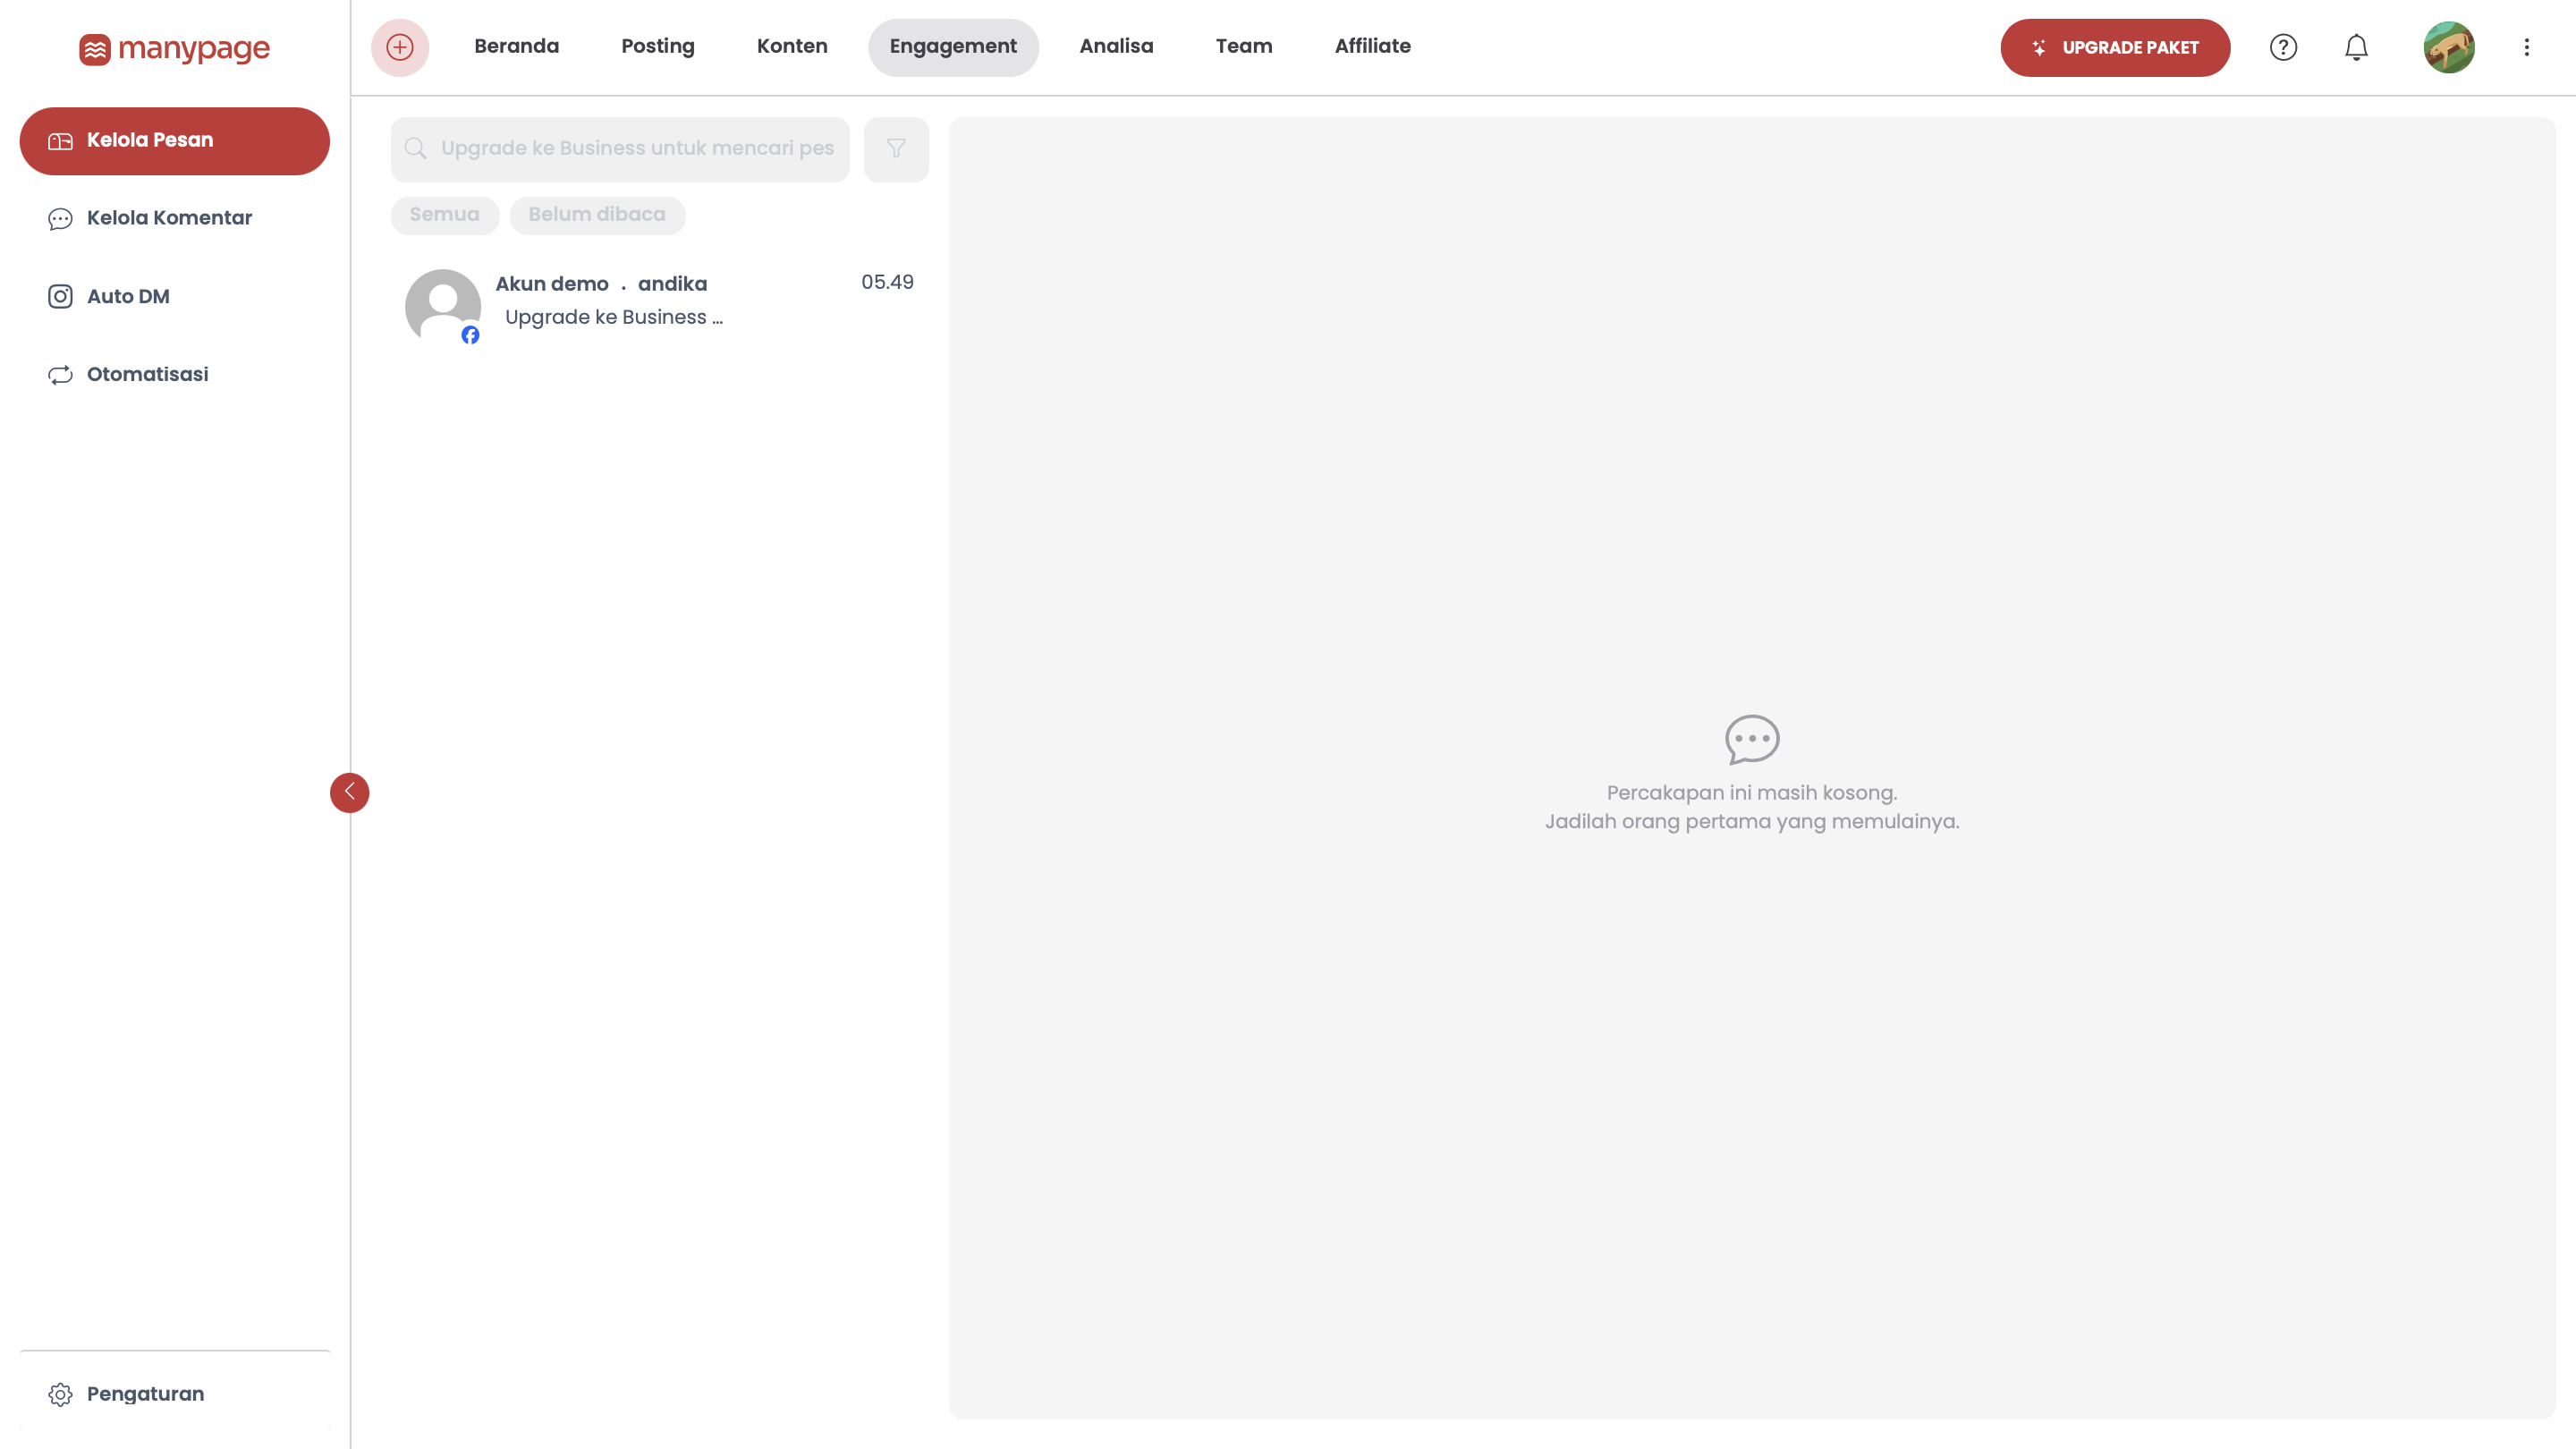
Task: Select the Otomatisasi loop icon
Action: pos(60,374)
